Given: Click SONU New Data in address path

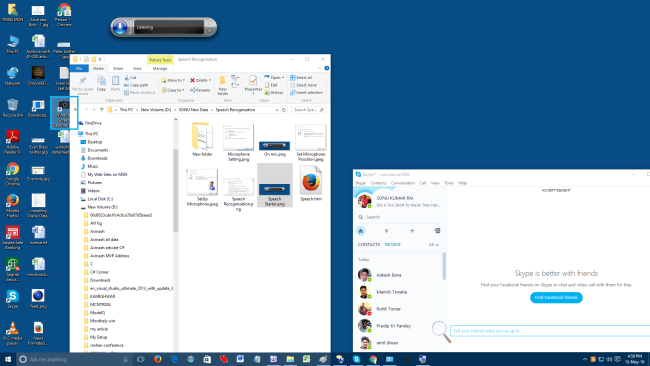Looking at the screenshot, I should (193, 110).
